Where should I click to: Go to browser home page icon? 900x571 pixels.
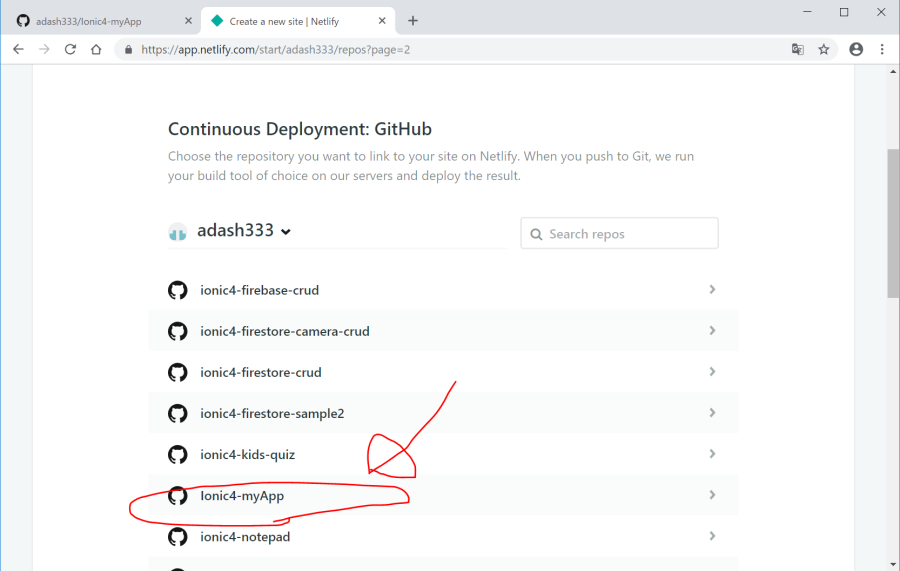[96, 49]
